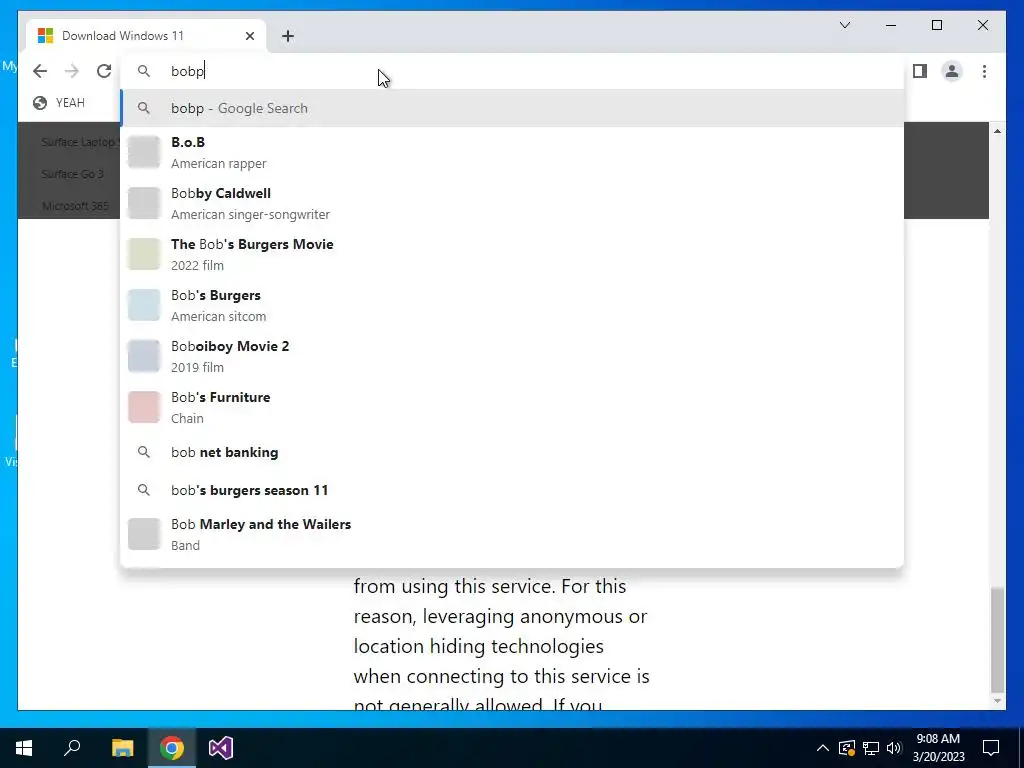Click B.o.B suggestion thumbnail image
Viewport: 1024px width, 768px height.
(x=144, y=152)
